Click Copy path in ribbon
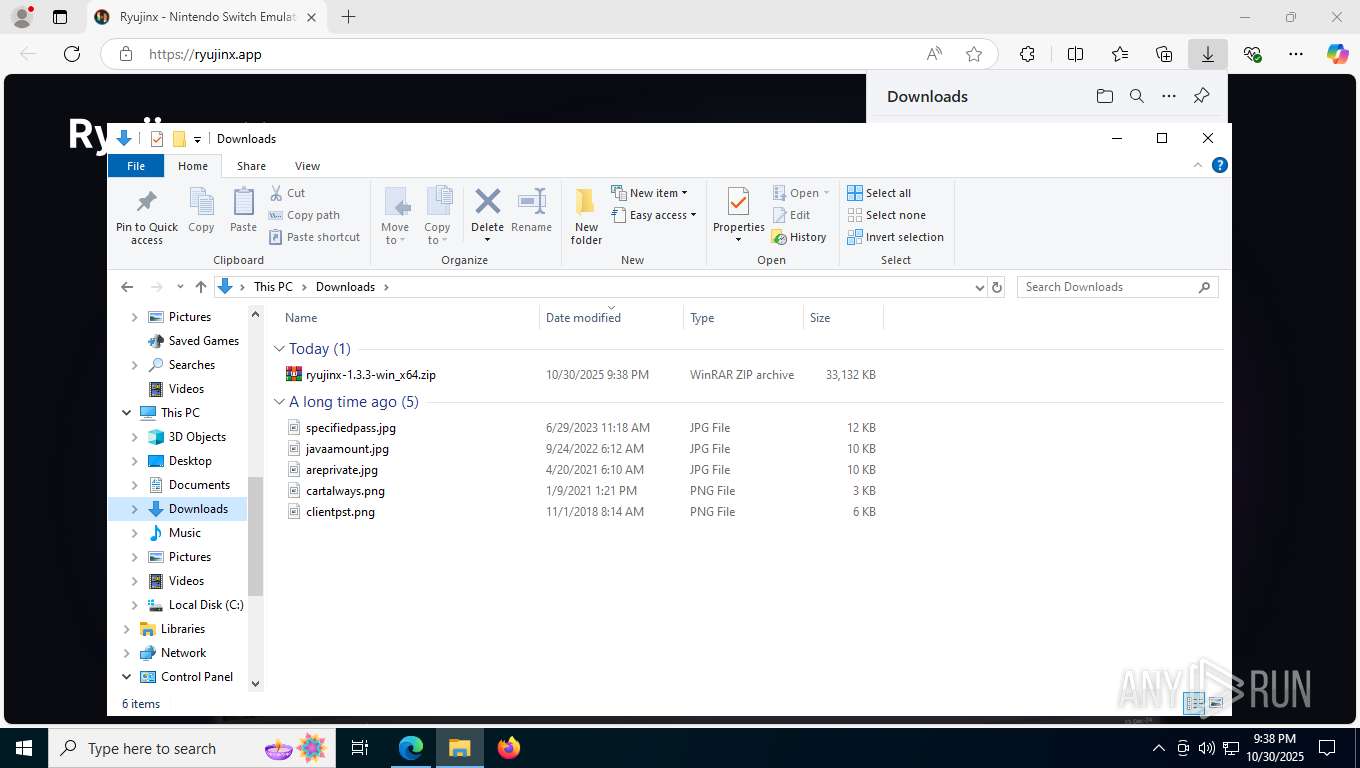This screenshot has width=1360, height=768. pyautogui.click(x=305, y=215)
